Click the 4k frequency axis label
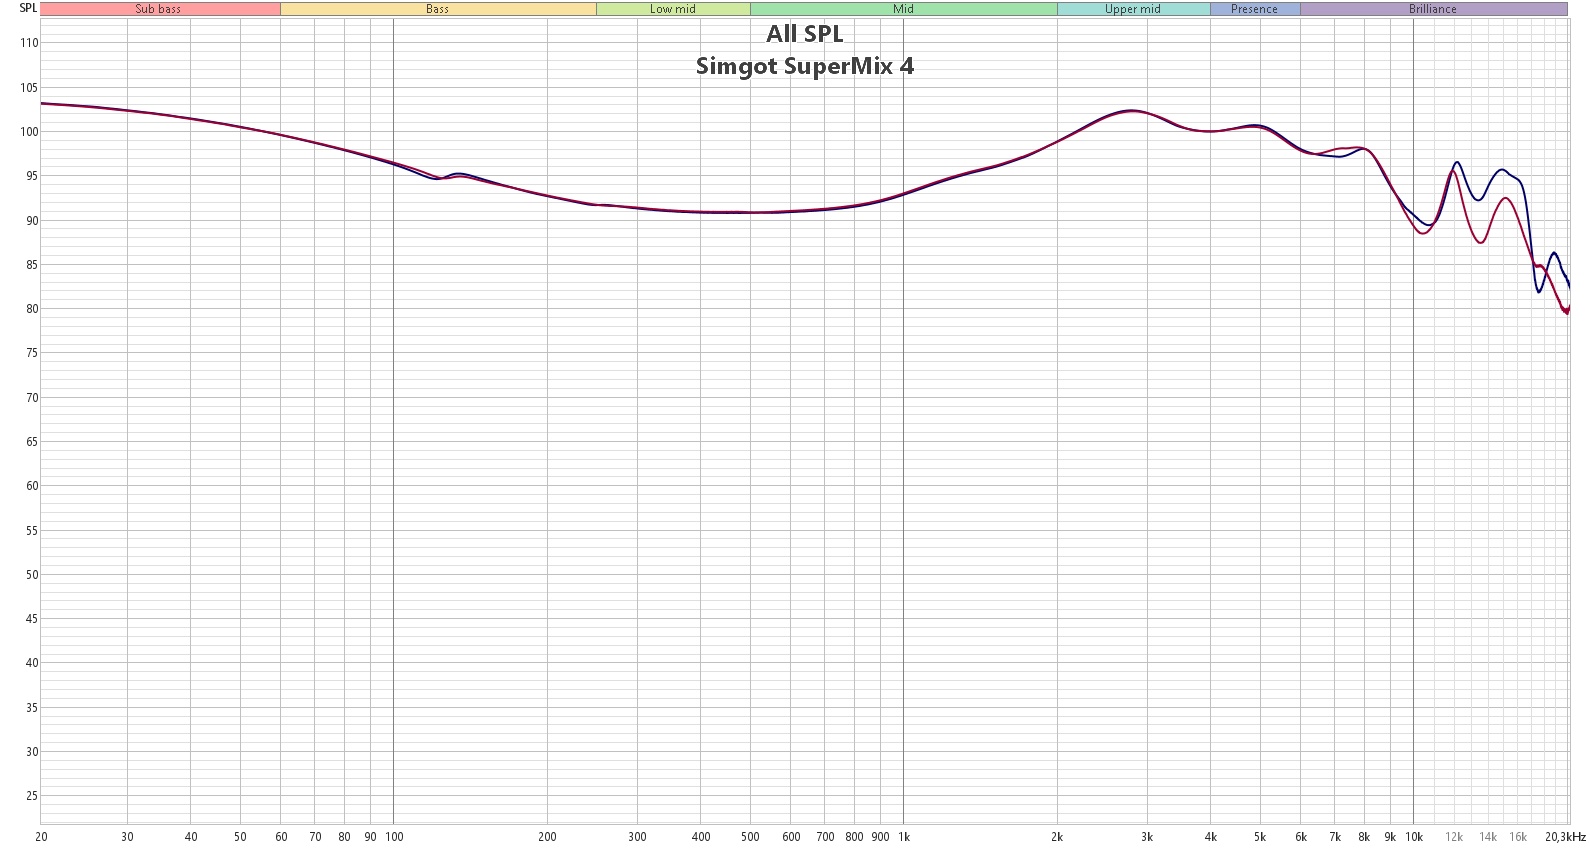The image size is (1590, 849). (x=1211, y=837)
